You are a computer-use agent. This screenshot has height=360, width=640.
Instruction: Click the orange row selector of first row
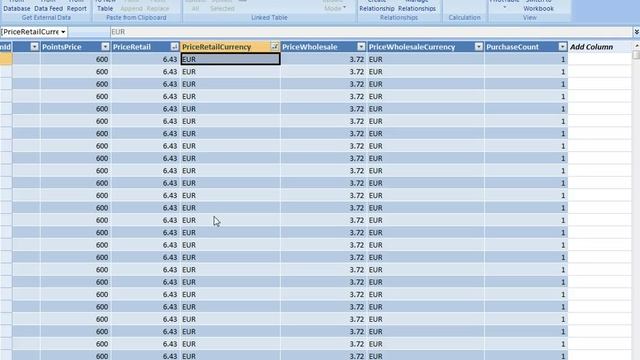[x=6, y=59]
